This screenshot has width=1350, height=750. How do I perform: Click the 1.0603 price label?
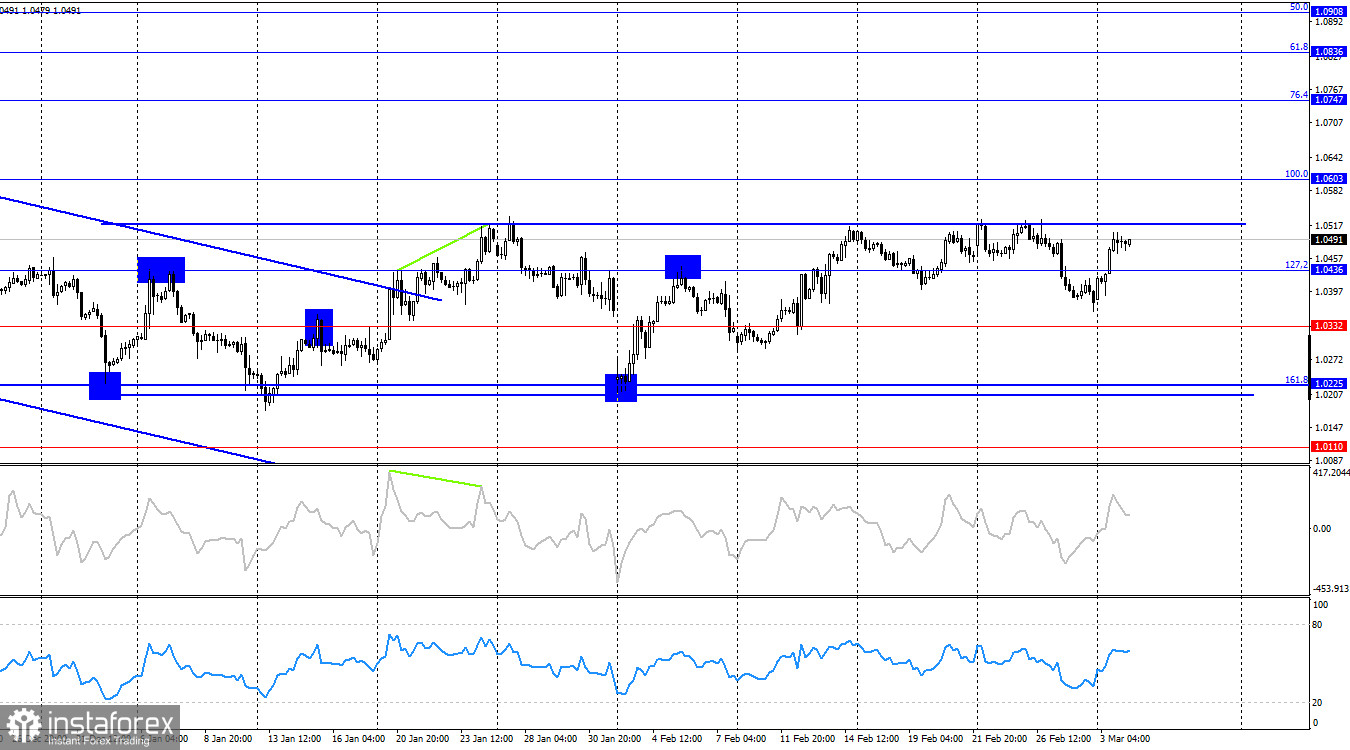[x=1329, y=178]
